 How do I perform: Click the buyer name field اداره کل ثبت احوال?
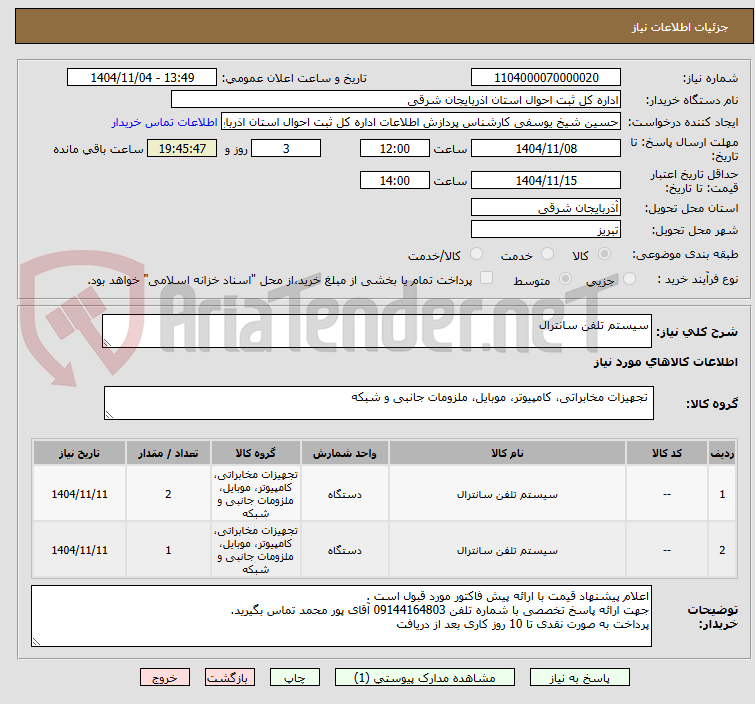(x=396, y=100)
